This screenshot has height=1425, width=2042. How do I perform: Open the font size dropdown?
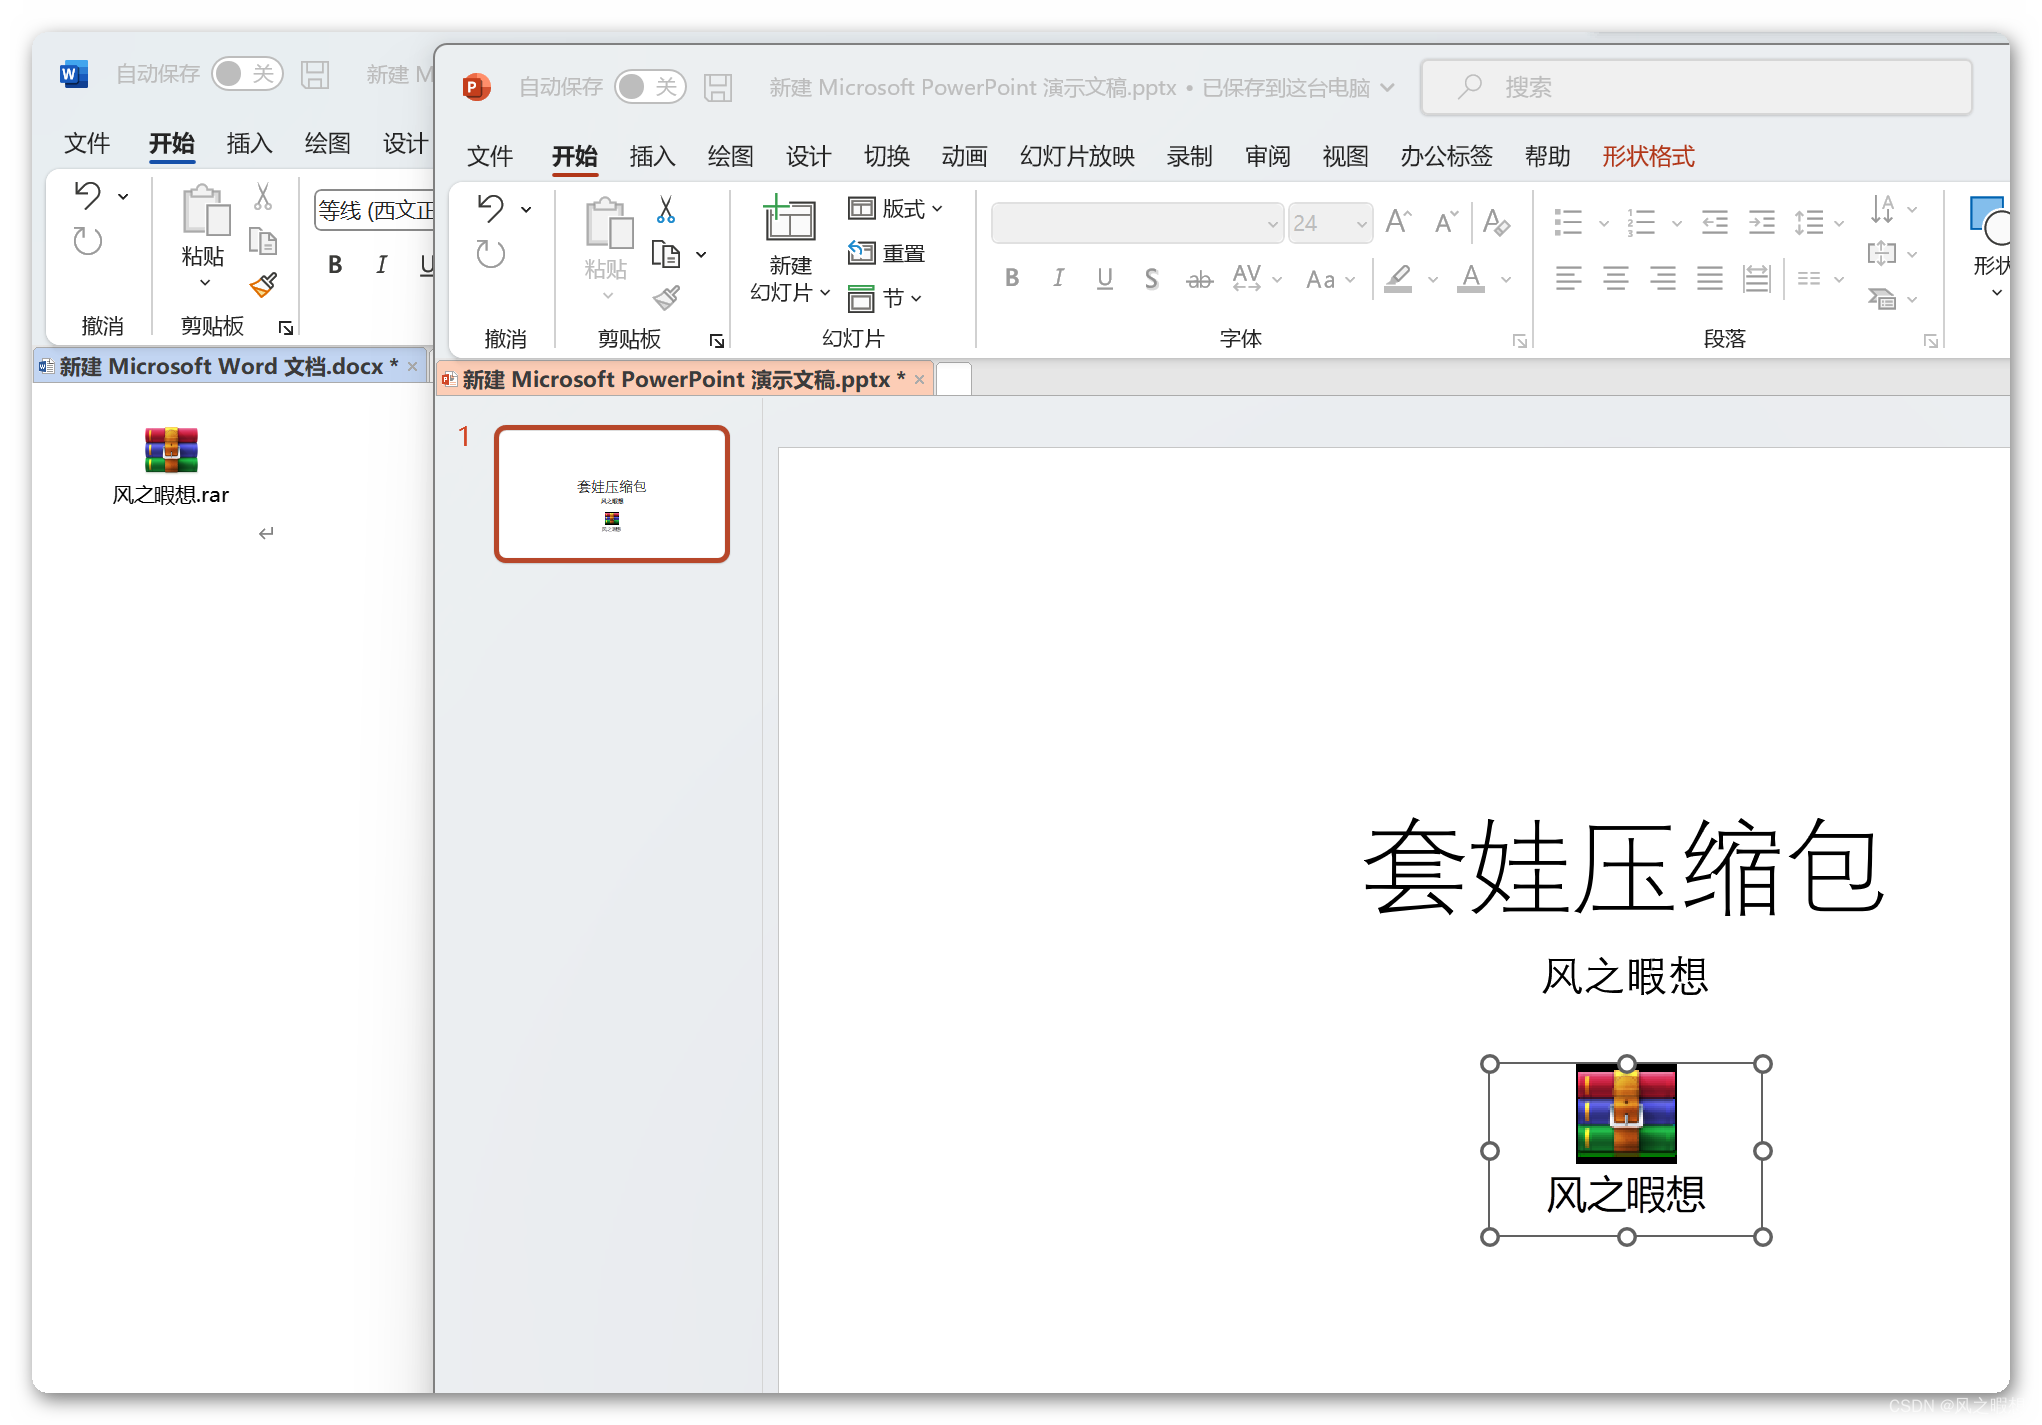(1361, 224)
